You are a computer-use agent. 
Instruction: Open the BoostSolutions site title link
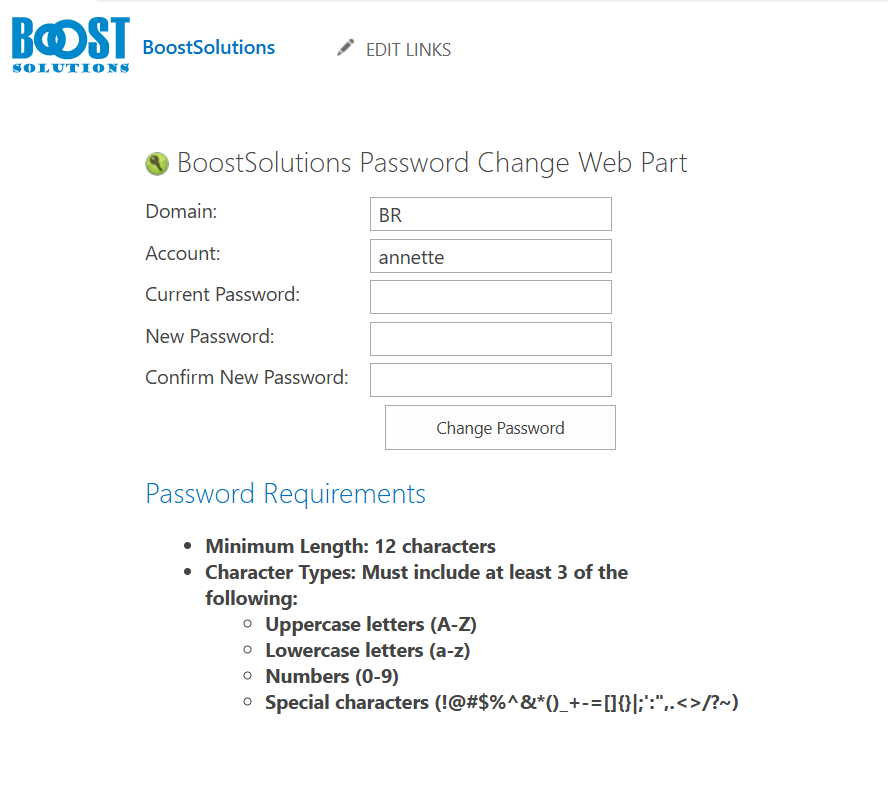click(208, 48)
